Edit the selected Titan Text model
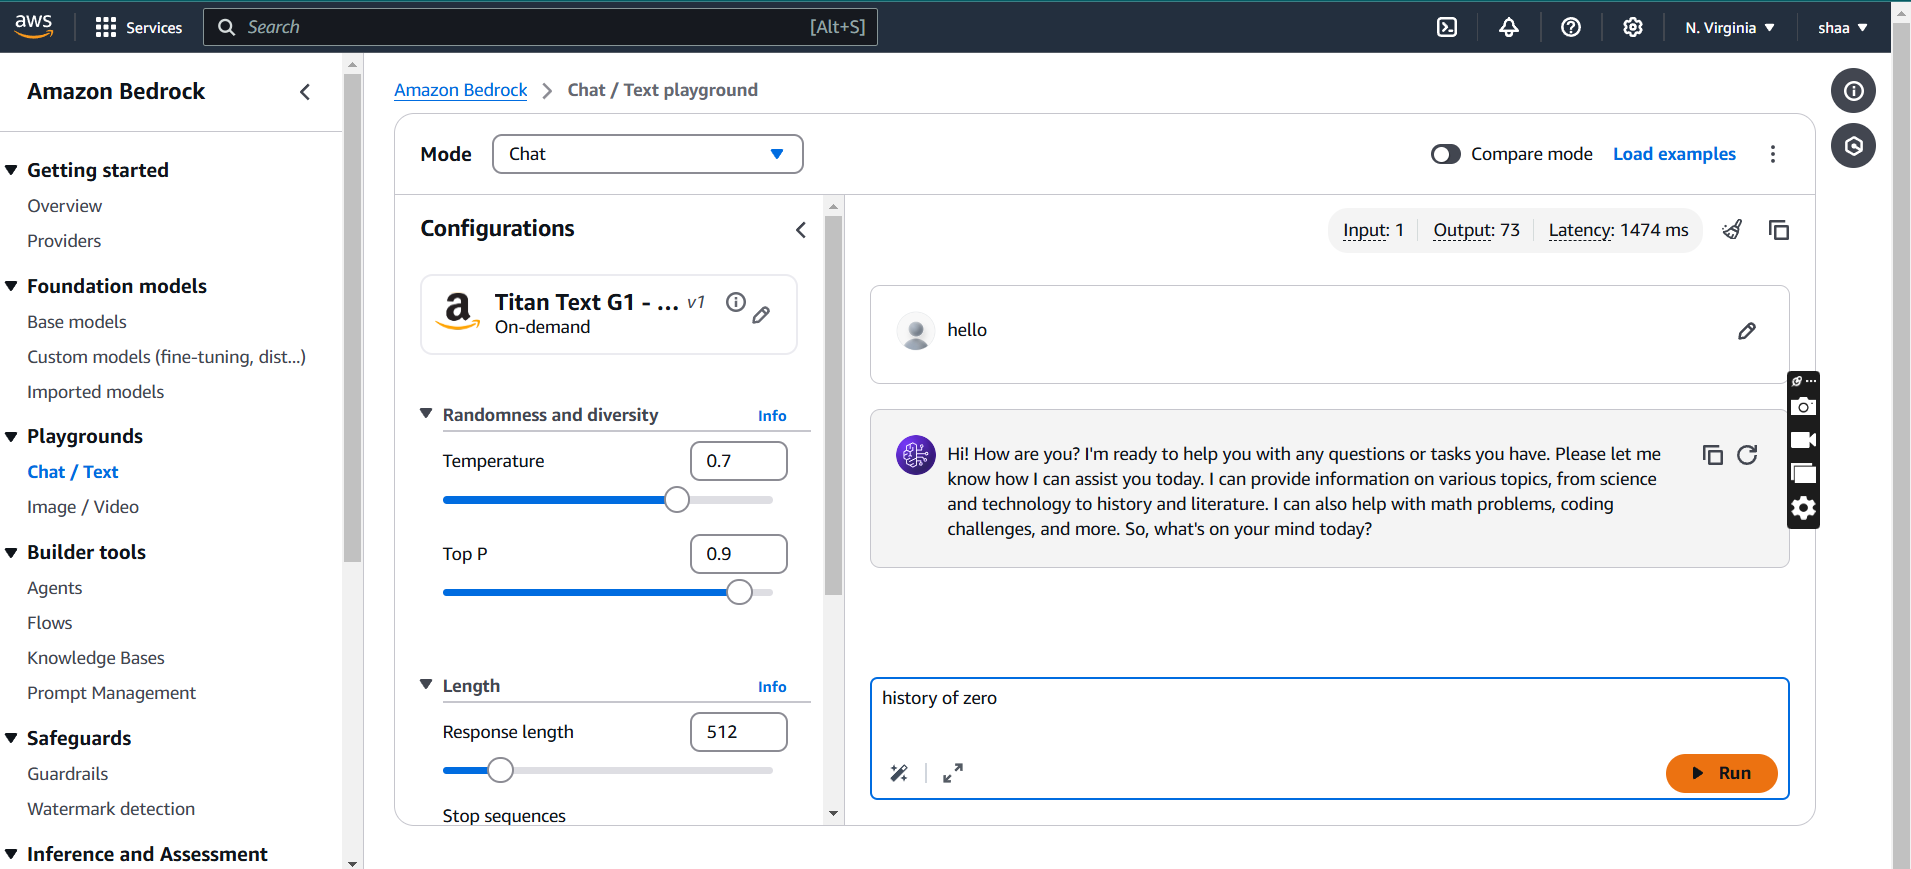 tap(761, 315)
